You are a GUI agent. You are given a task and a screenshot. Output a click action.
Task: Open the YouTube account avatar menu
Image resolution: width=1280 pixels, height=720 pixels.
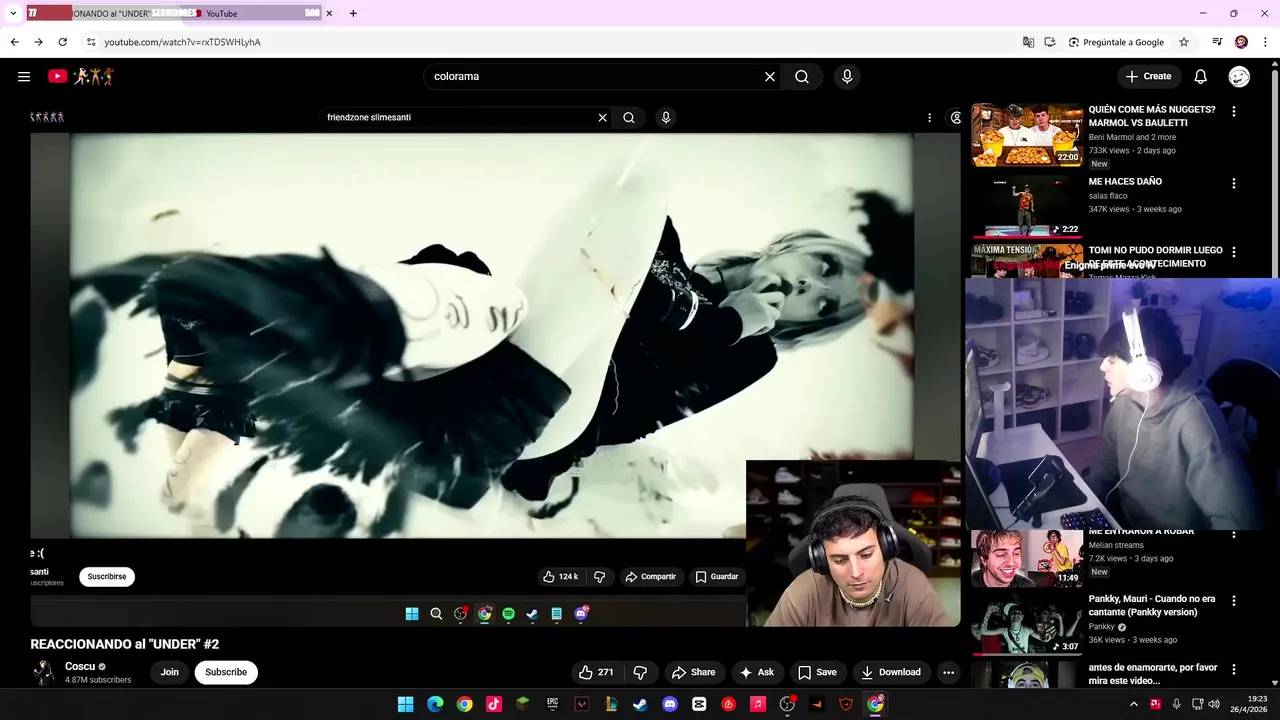(x=1239, y=76)
